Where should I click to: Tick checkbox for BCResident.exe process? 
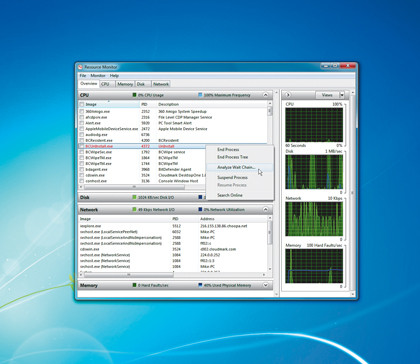[x=82, y=140]
